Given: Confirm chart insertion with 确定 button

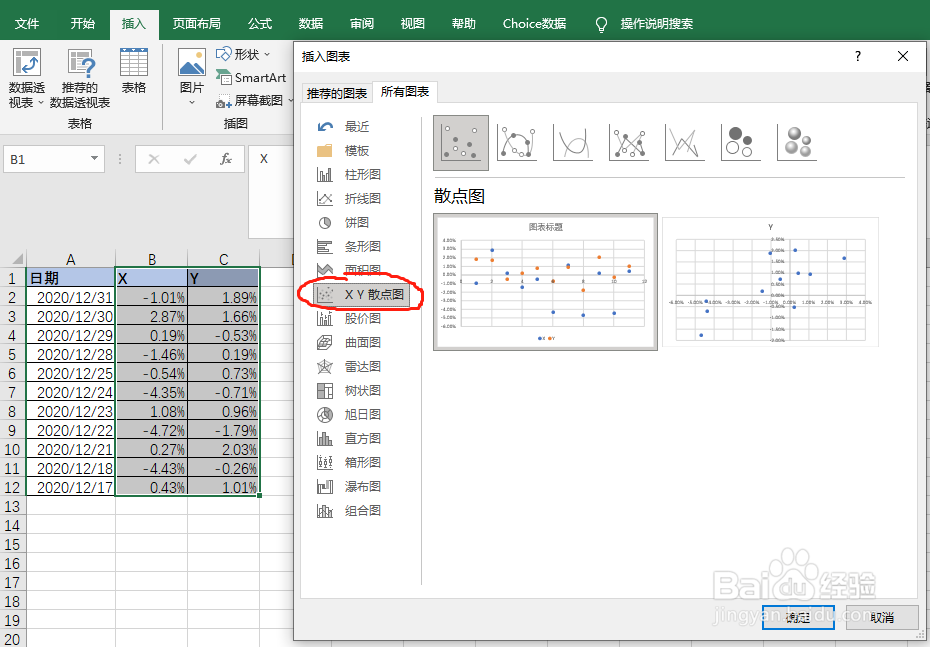Looking at the screenshot, I should coord(797,617).
